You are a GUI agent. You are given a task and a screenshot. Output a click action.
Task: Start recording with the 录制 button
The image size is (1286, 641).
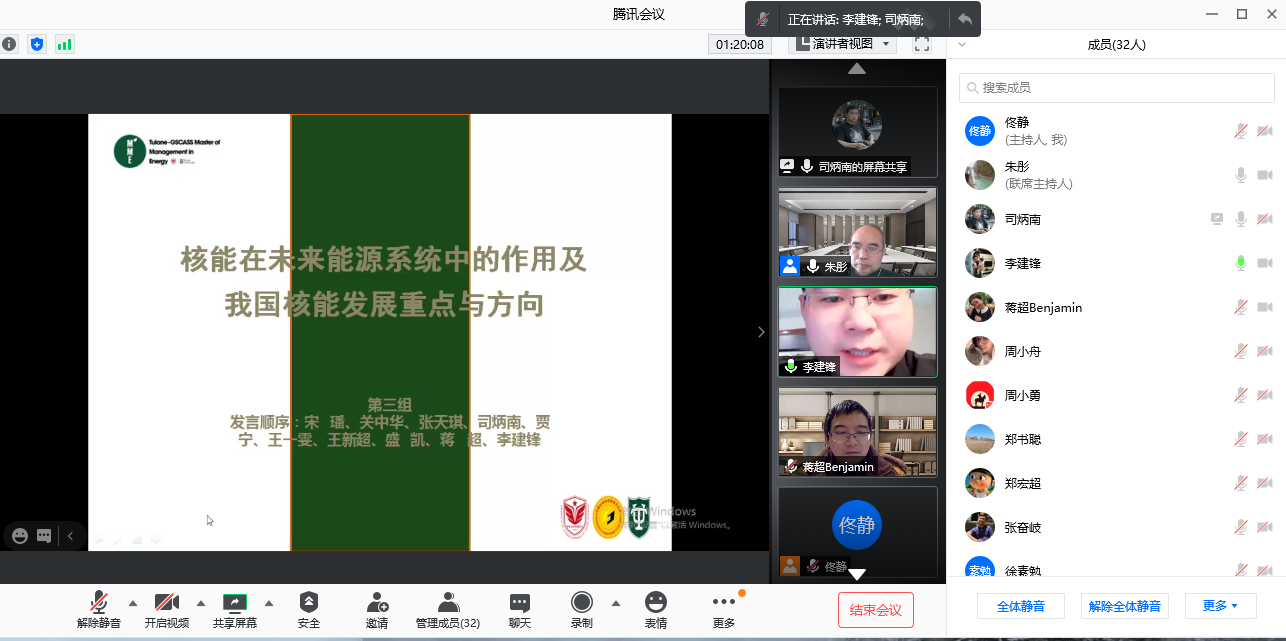[x=581, y=602]
